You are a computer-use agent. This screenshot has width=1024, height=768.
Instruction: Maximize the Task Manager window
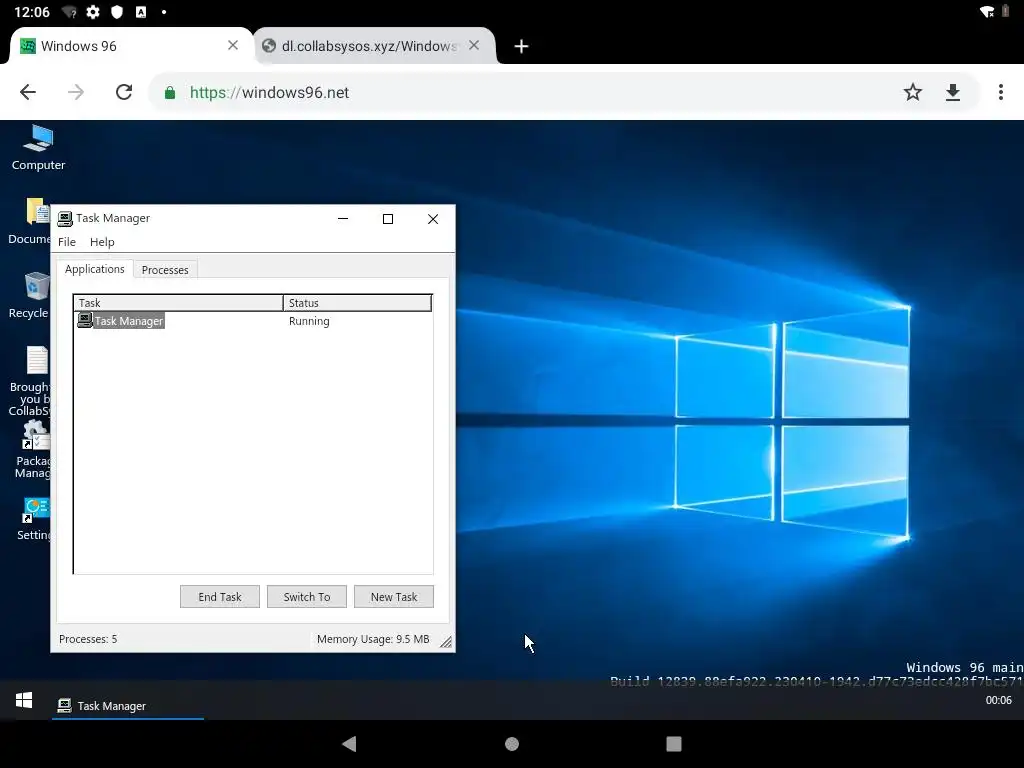coord(388,219)
